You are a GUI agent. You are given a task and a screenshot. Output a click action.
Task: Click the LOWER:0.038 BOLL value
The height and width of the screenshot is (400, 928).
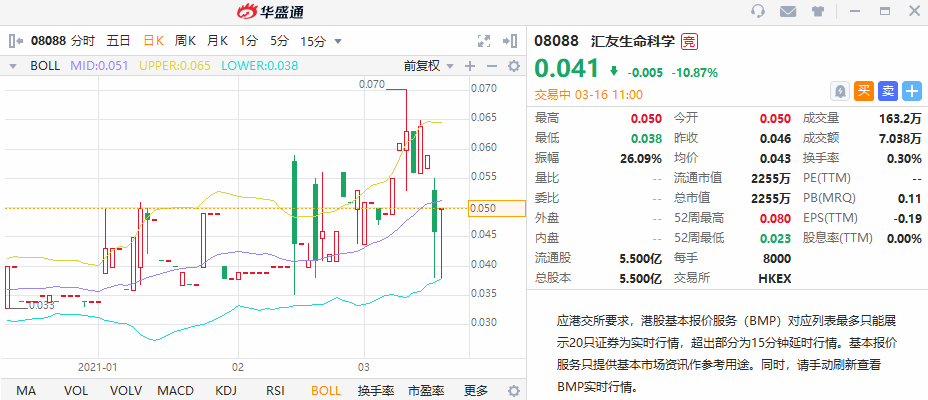tap(260, 66)
